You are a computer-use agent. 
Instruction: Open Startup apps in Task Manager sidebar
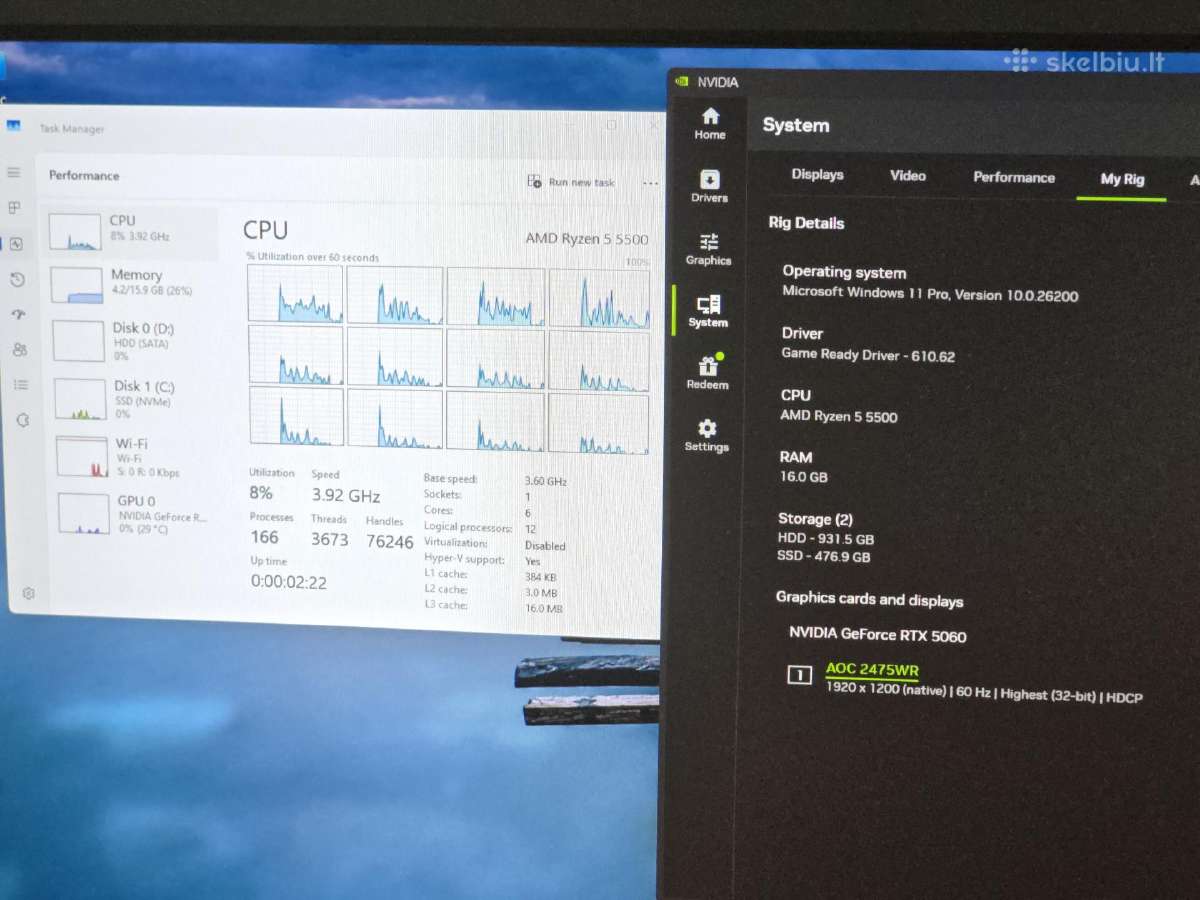click(18, 314)
